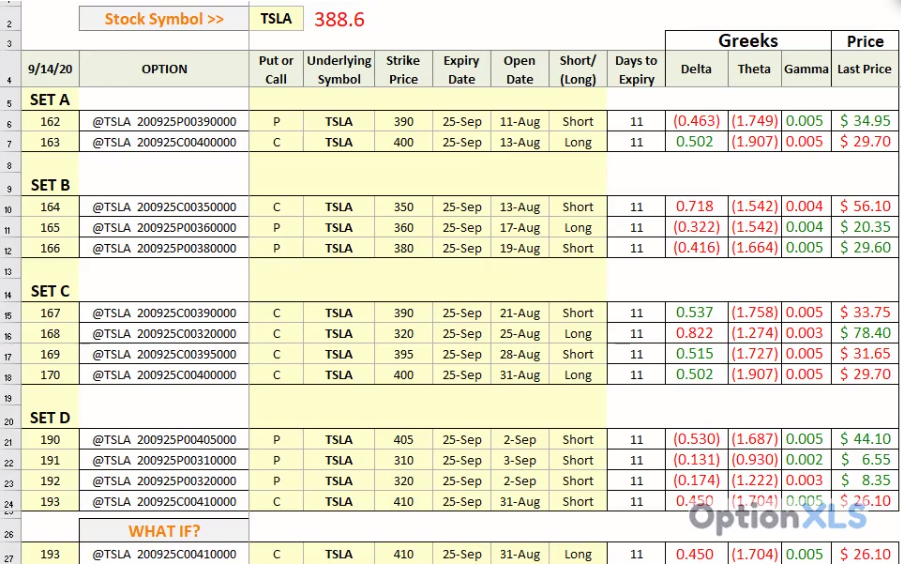Screen dimensions: 901x569
Task: Click the (0.416) delta value
Action: tap(696, 248)
